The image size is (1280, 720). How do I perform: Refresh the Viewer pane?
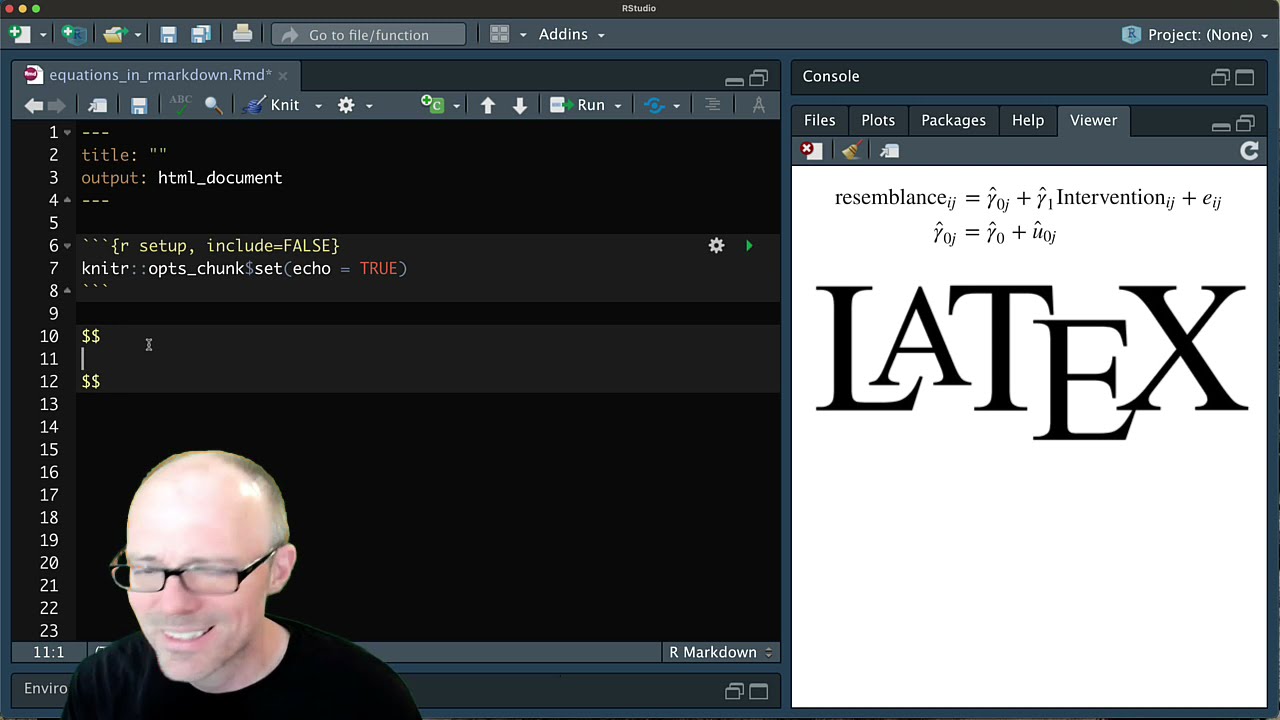(x=1249, y=151)
